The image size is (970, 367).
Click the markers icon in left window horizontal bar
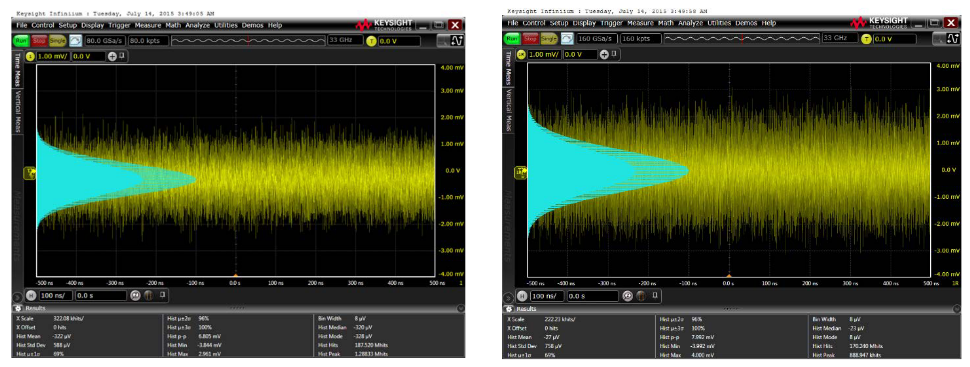[148, 295]
